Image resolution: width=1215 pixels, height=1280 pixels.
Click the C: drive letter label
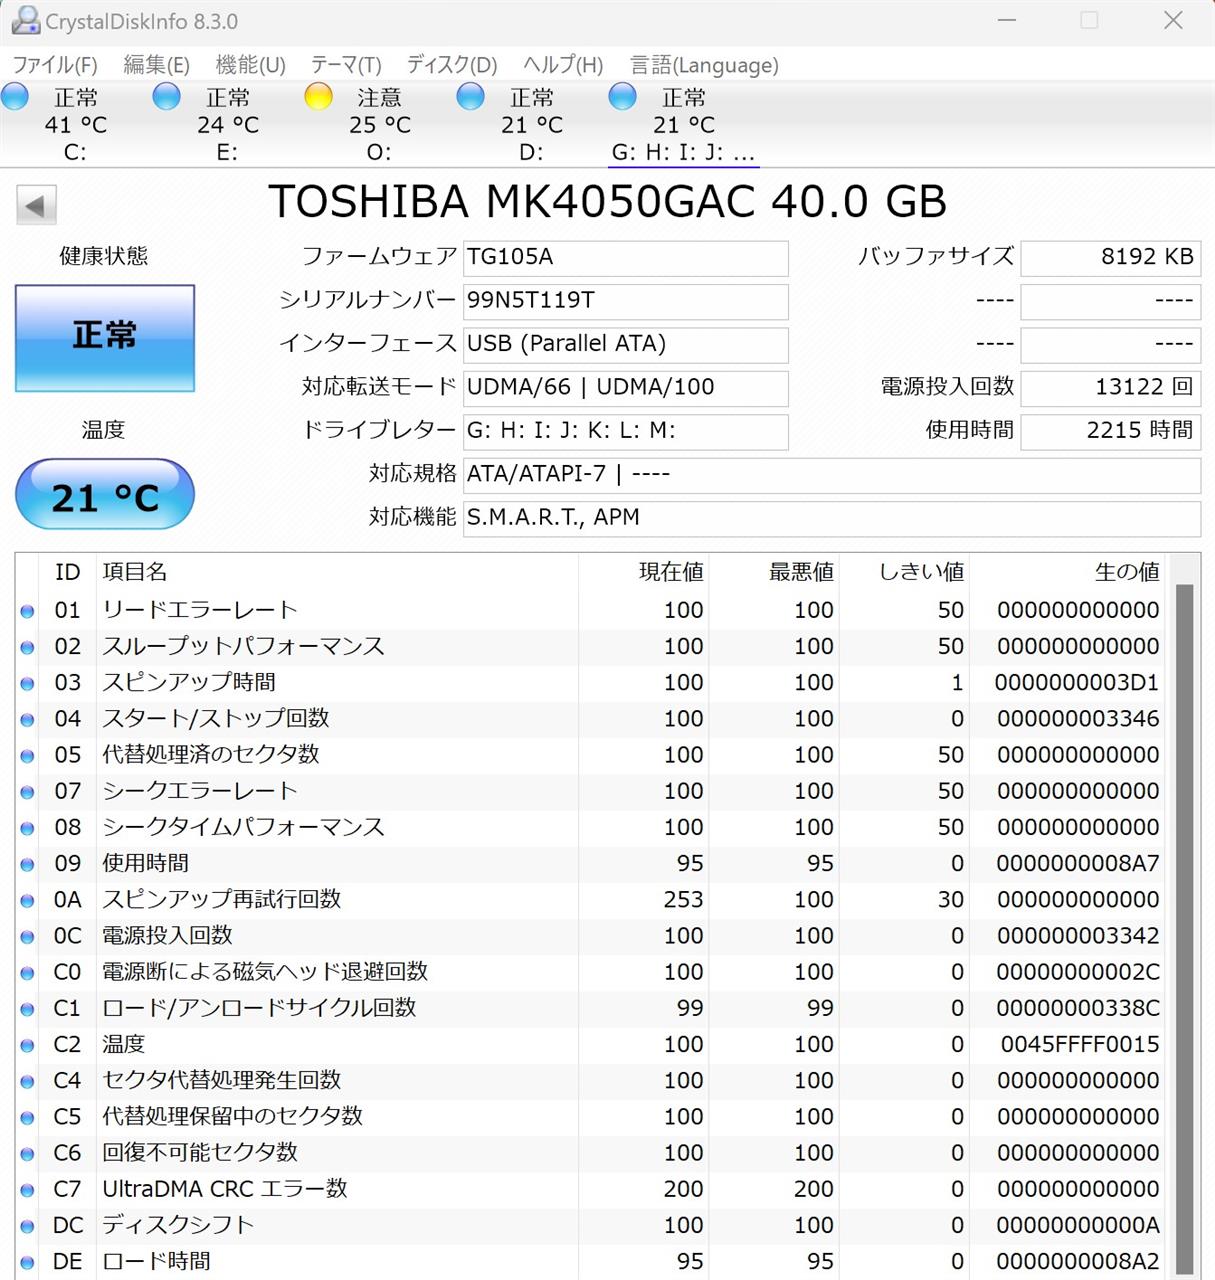pos(75,152)
